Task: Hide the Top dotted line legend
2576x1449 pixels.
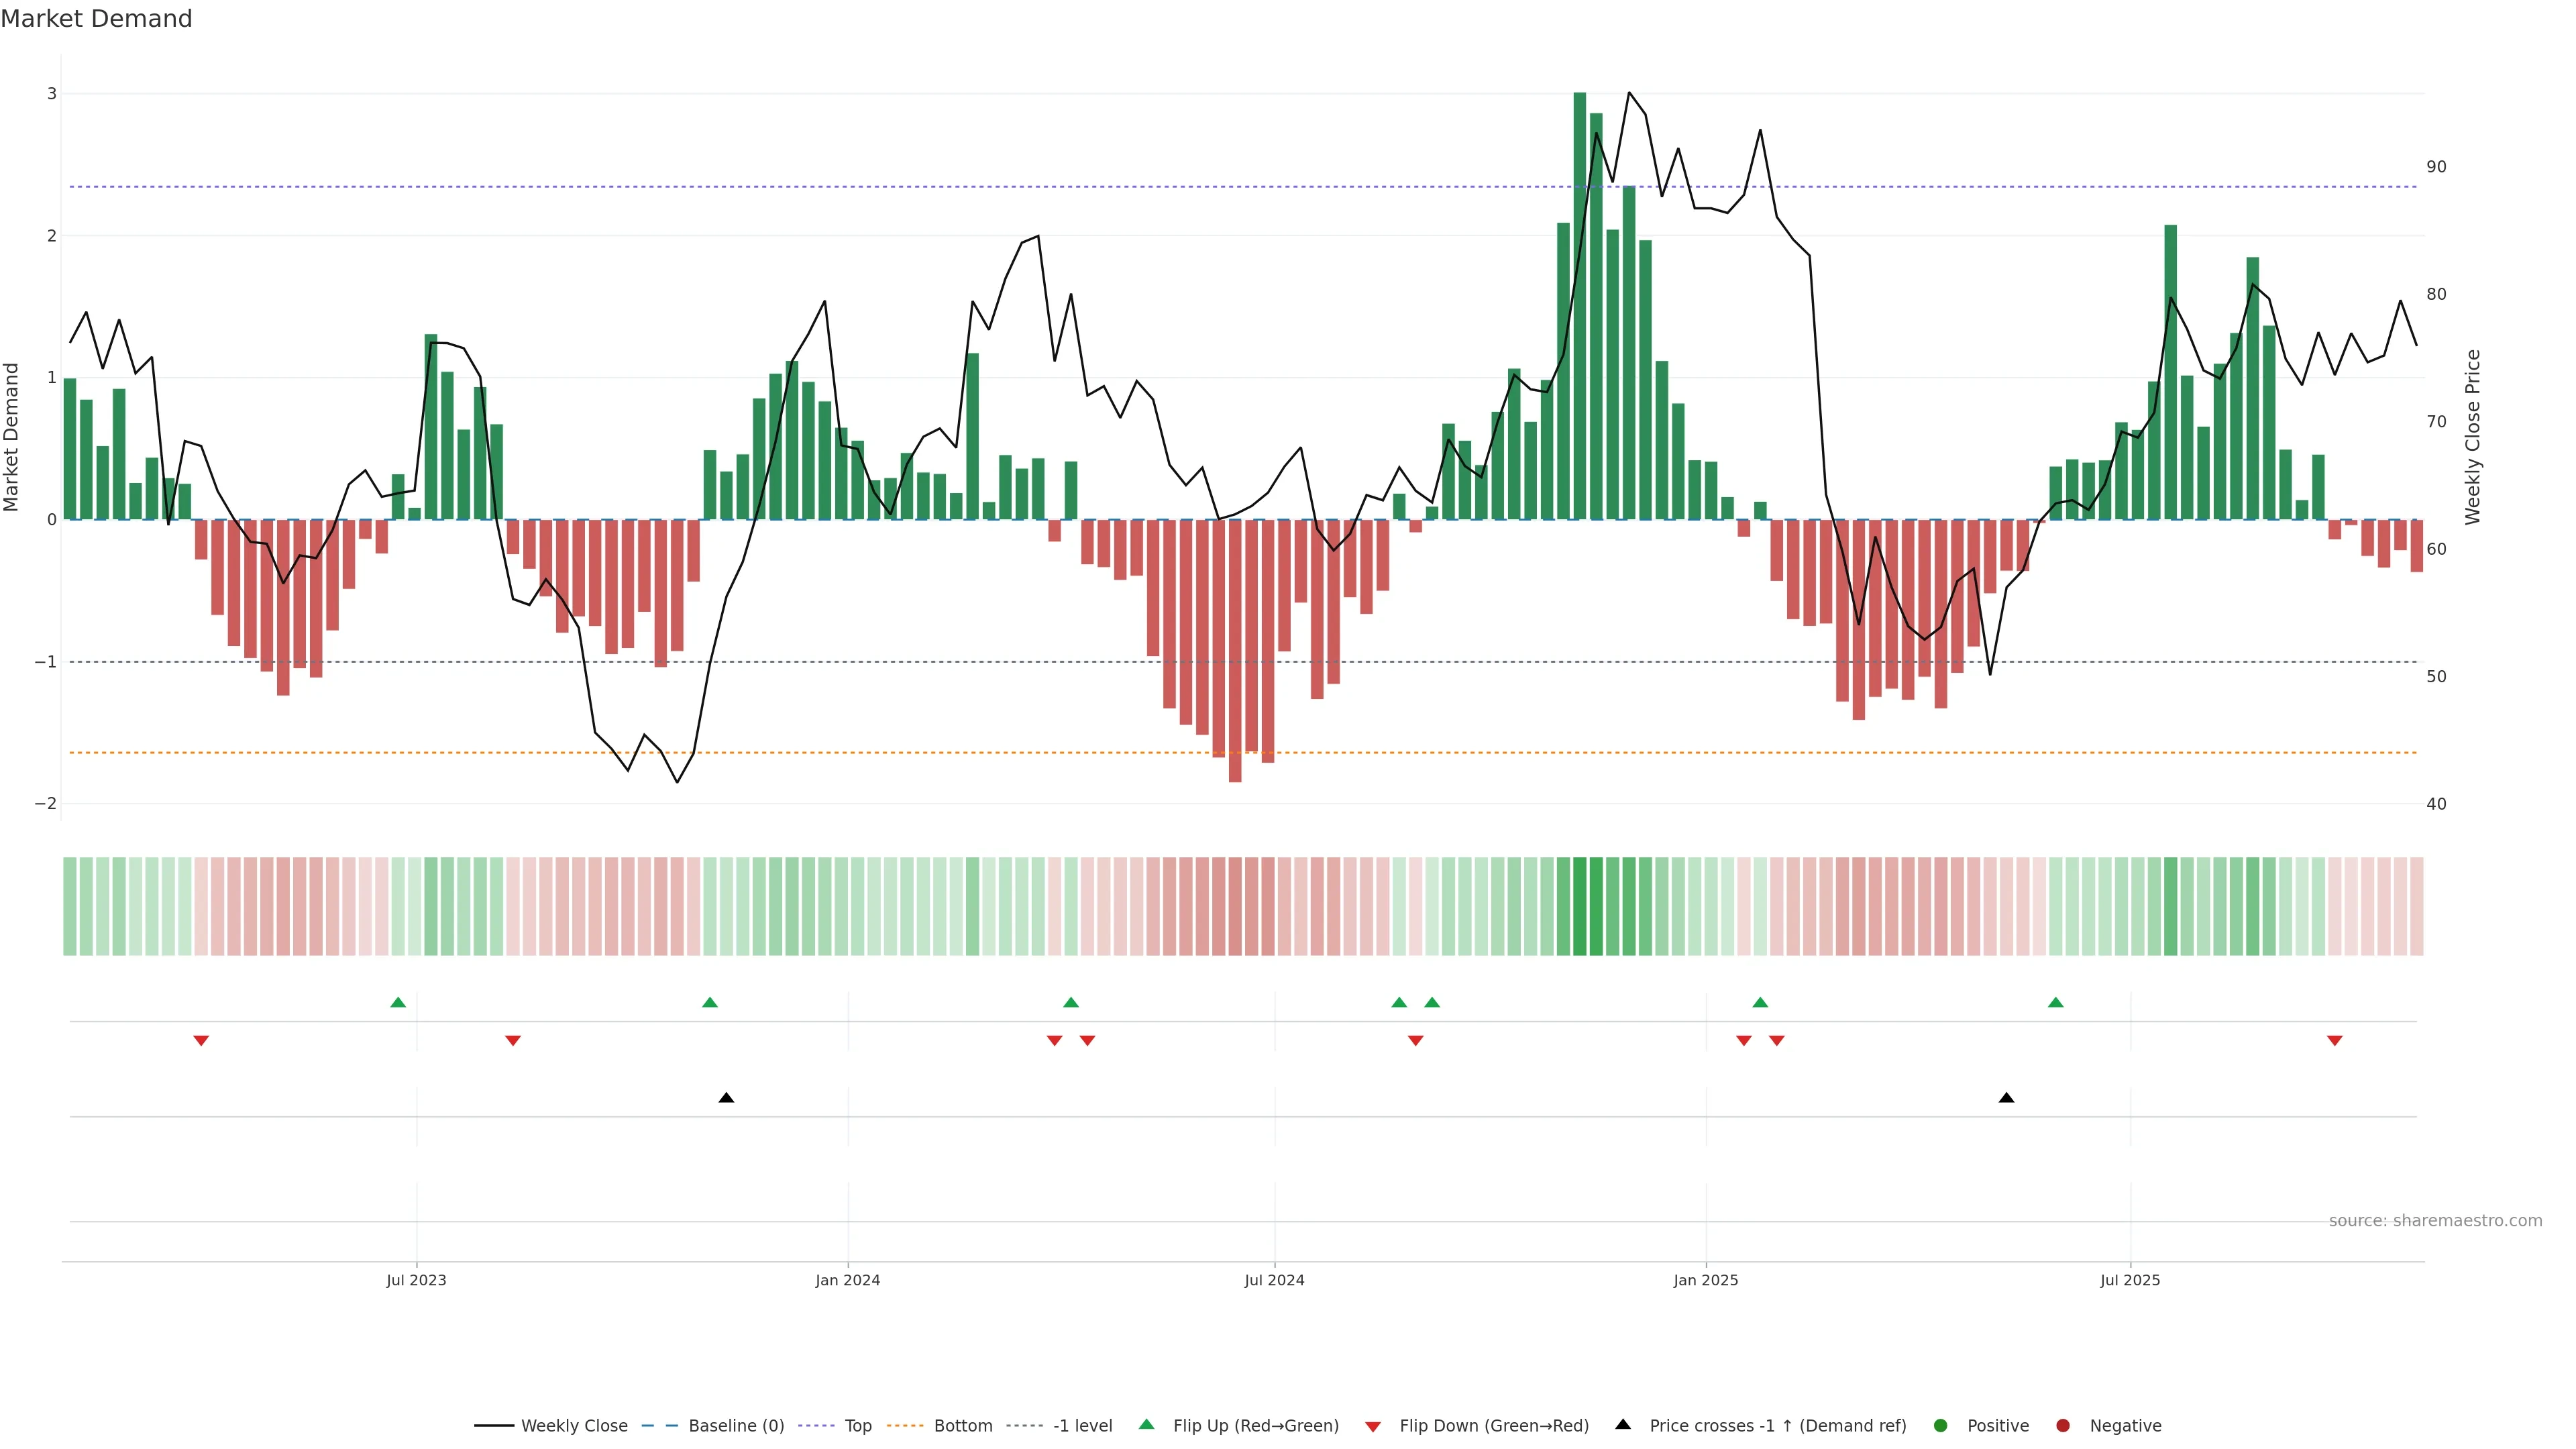Action: [x=857, y=1426]
